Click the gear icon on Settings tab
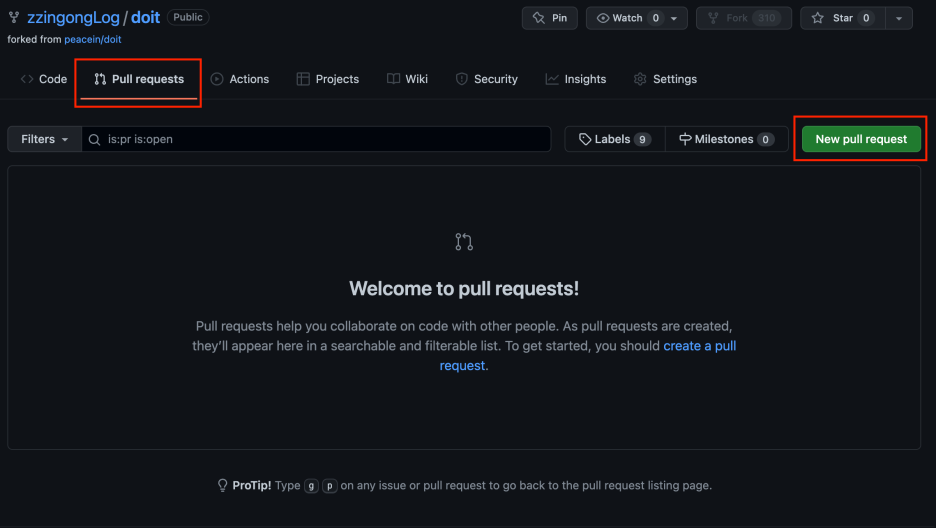936x528 pixels. tap(640, 79)
